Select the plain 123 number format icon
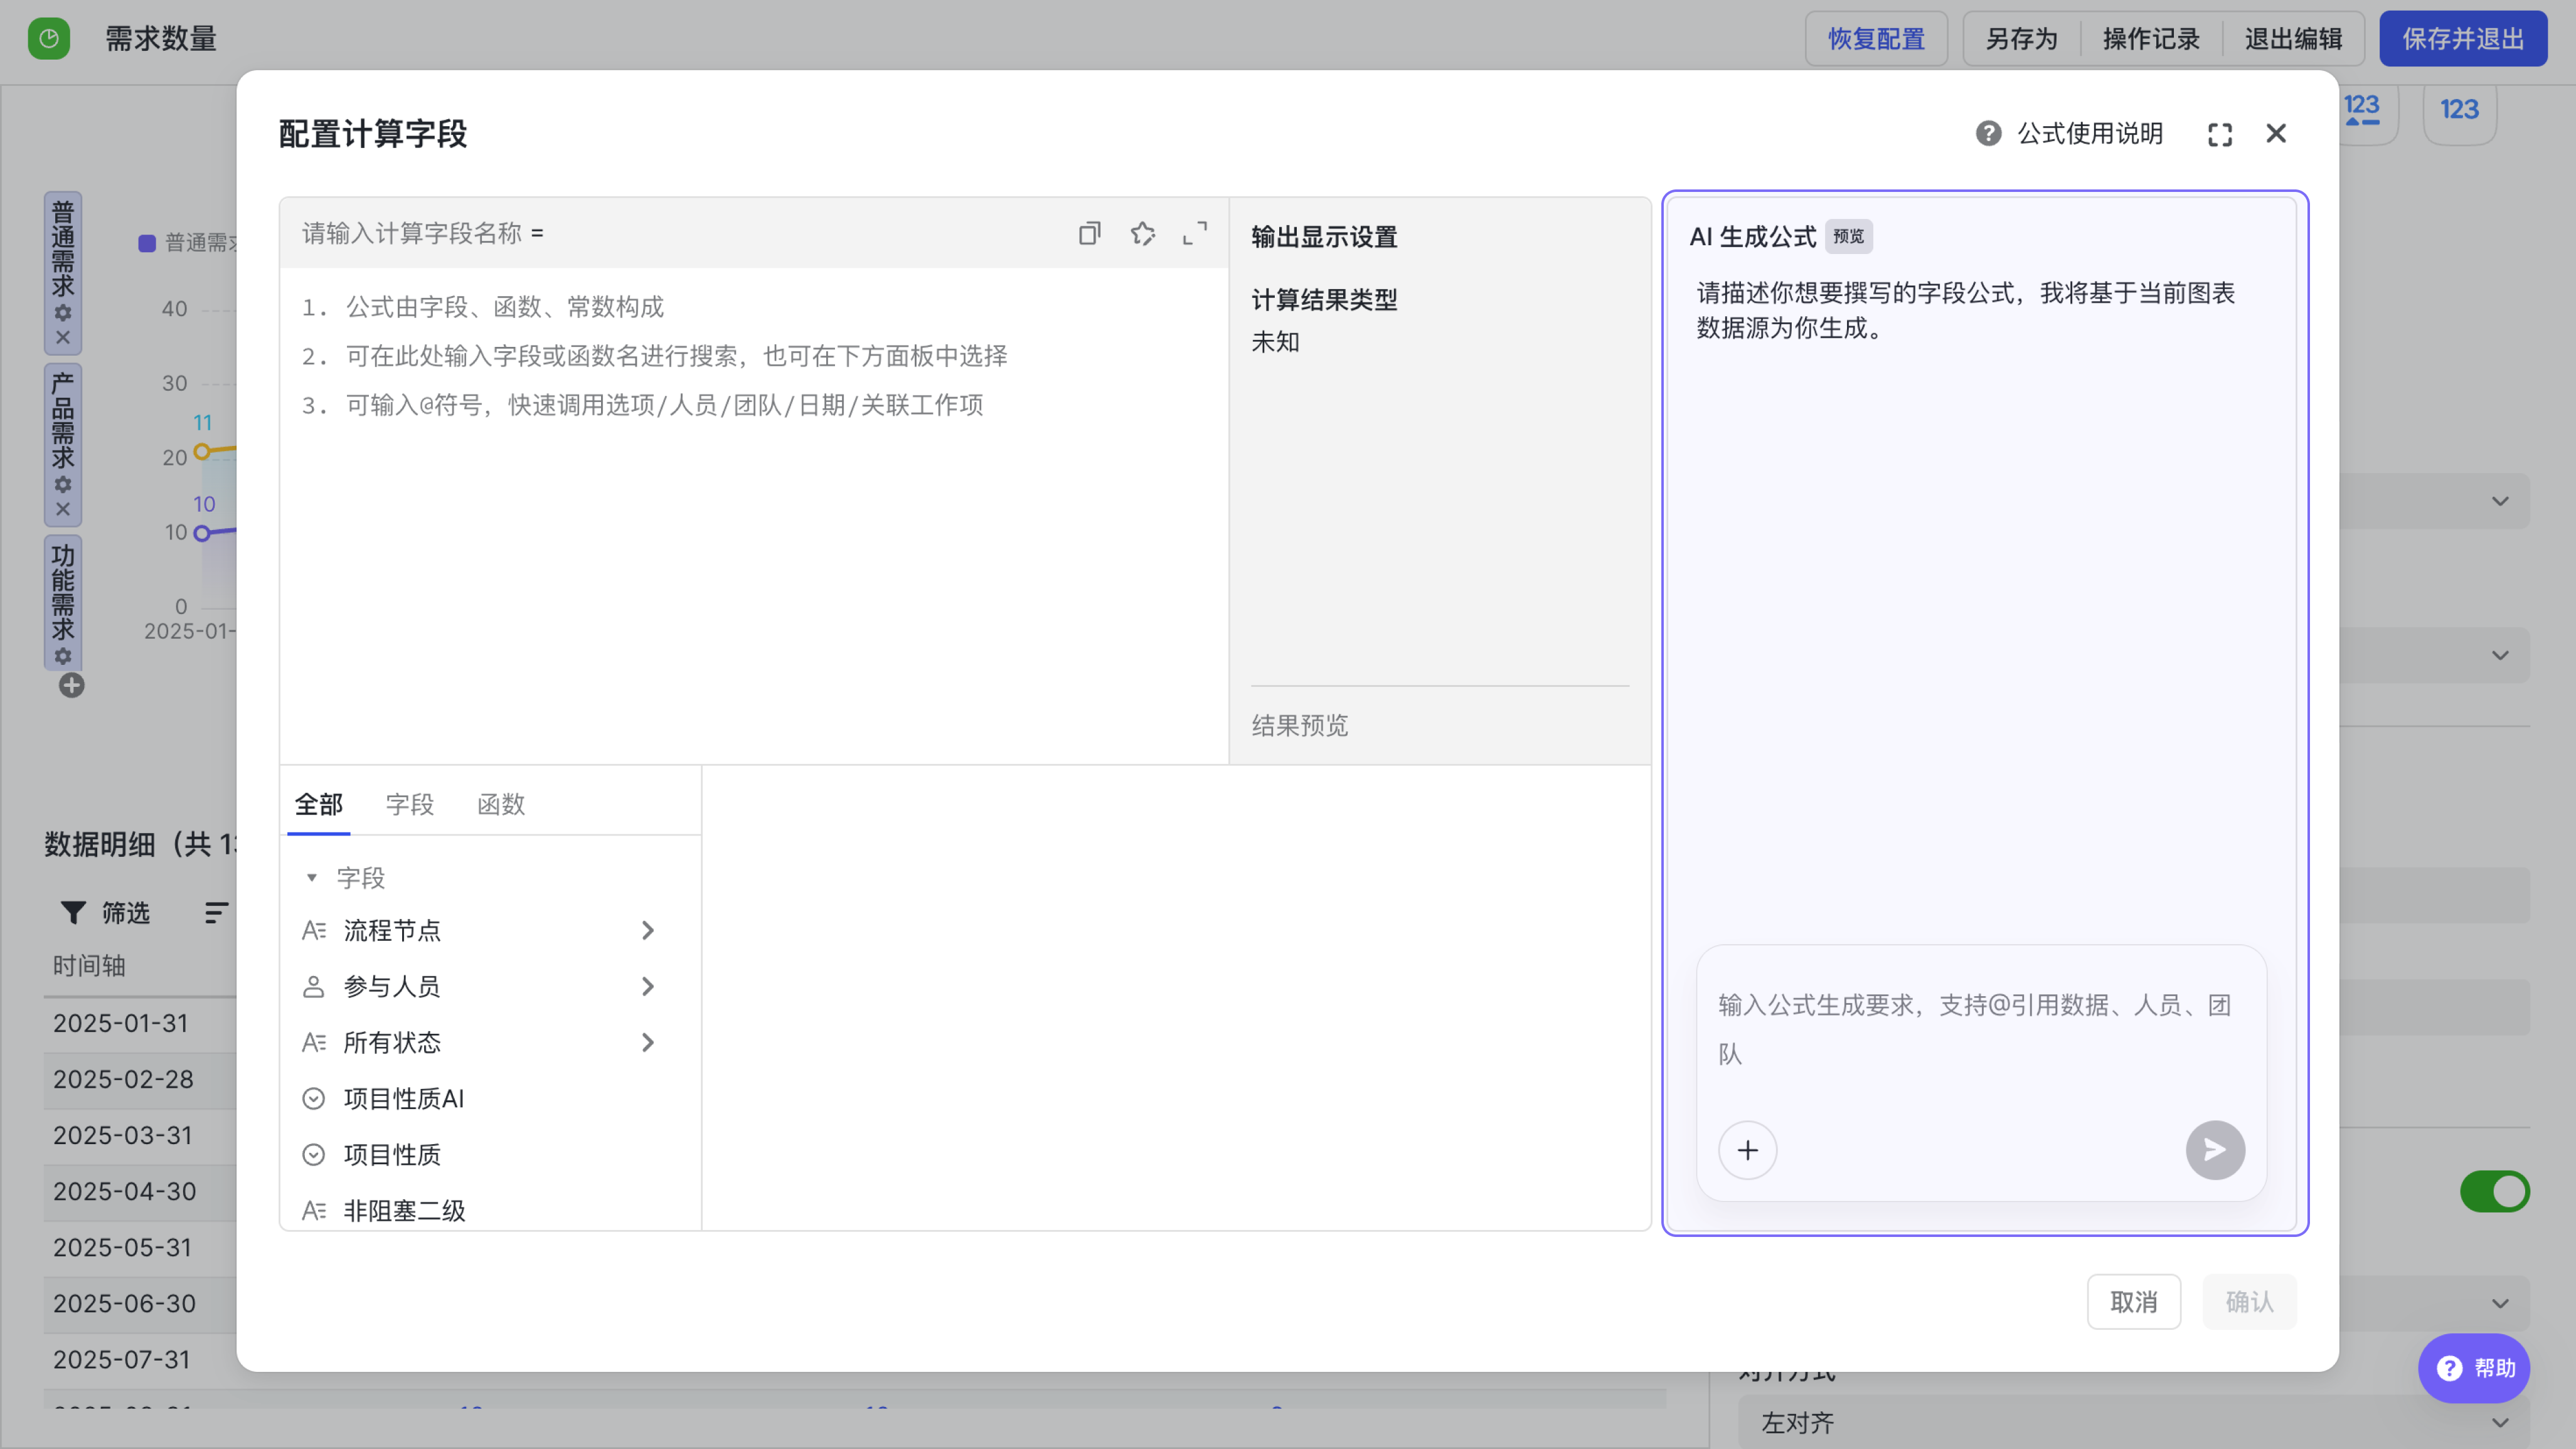Viewport: 2576px width, 1449px height. coord(2459,109)
